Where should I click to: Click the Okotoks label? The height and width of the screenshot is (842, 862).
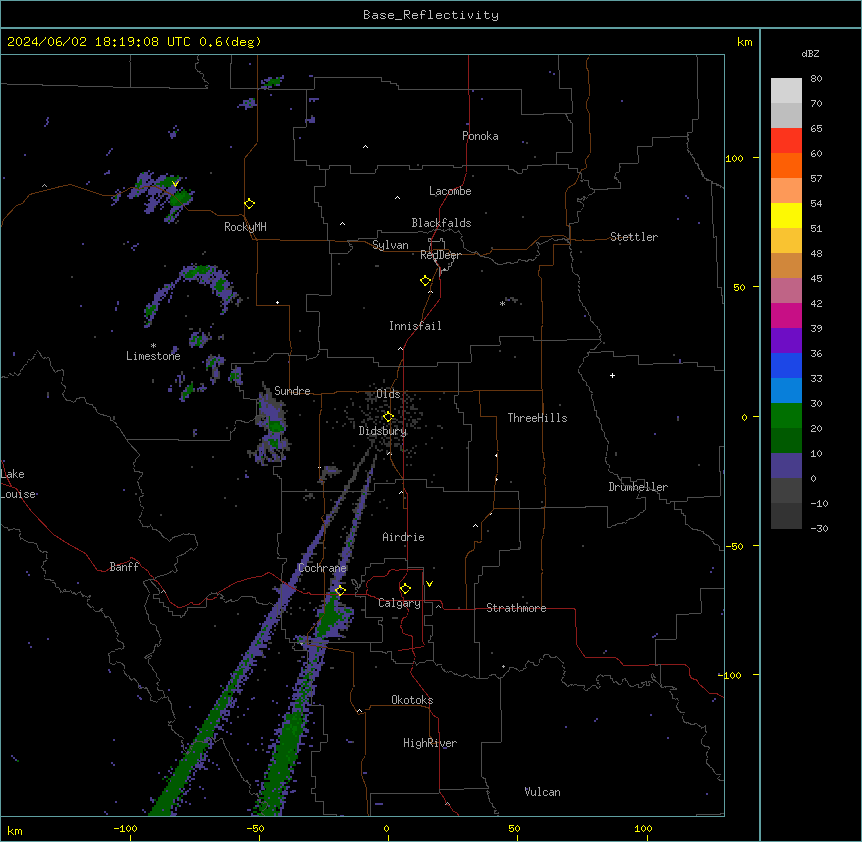tap(412, 700)
